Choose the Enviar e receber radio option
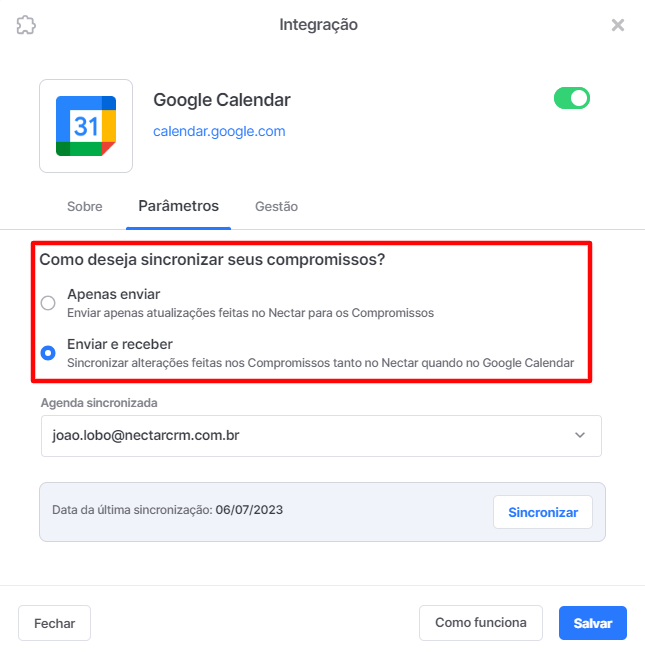Viewport: 645px width, 654px height. (x=48, y=353)
